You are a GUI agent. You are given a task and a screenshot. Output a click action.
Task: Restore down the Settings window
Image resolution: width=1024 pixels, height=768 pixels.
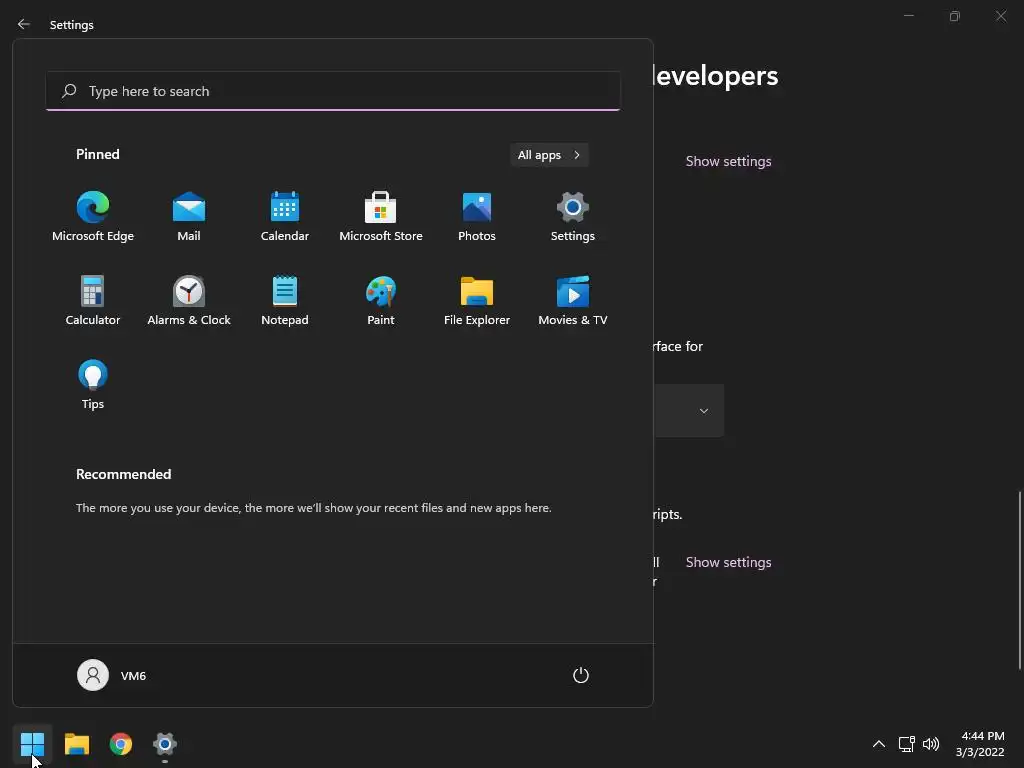point(955,16)
